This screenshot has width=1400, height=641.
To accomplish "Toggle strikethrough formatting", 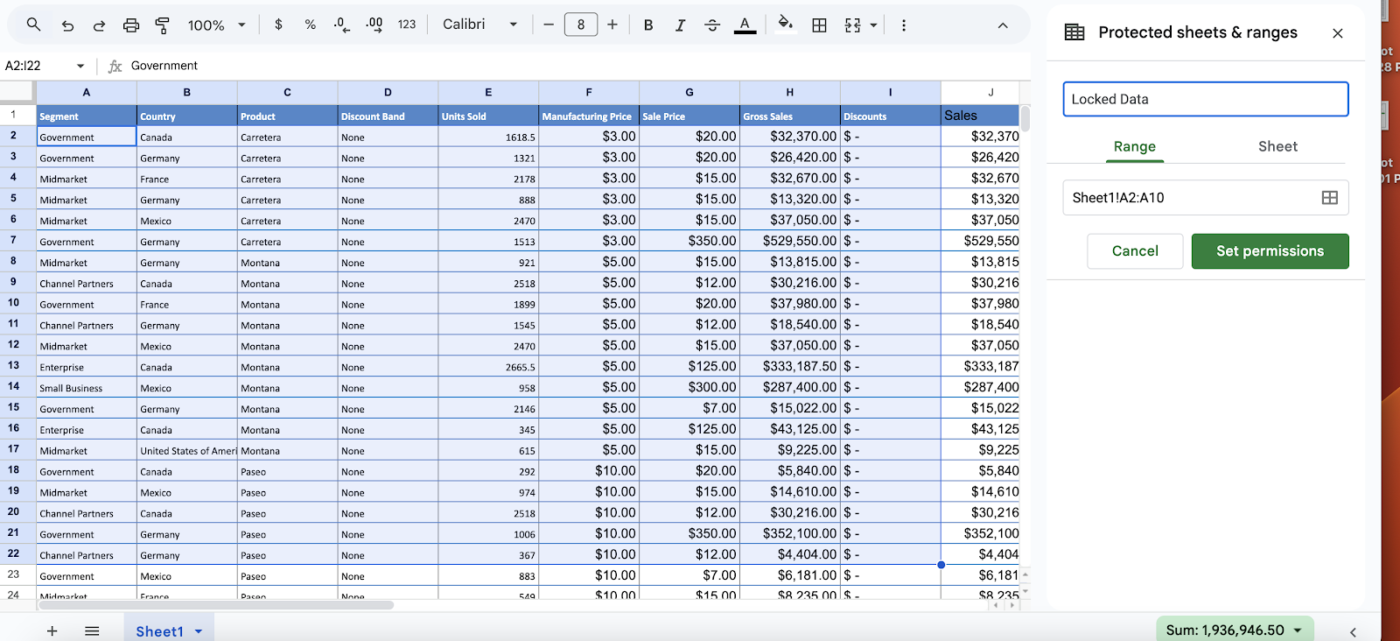I will point(712,25).
